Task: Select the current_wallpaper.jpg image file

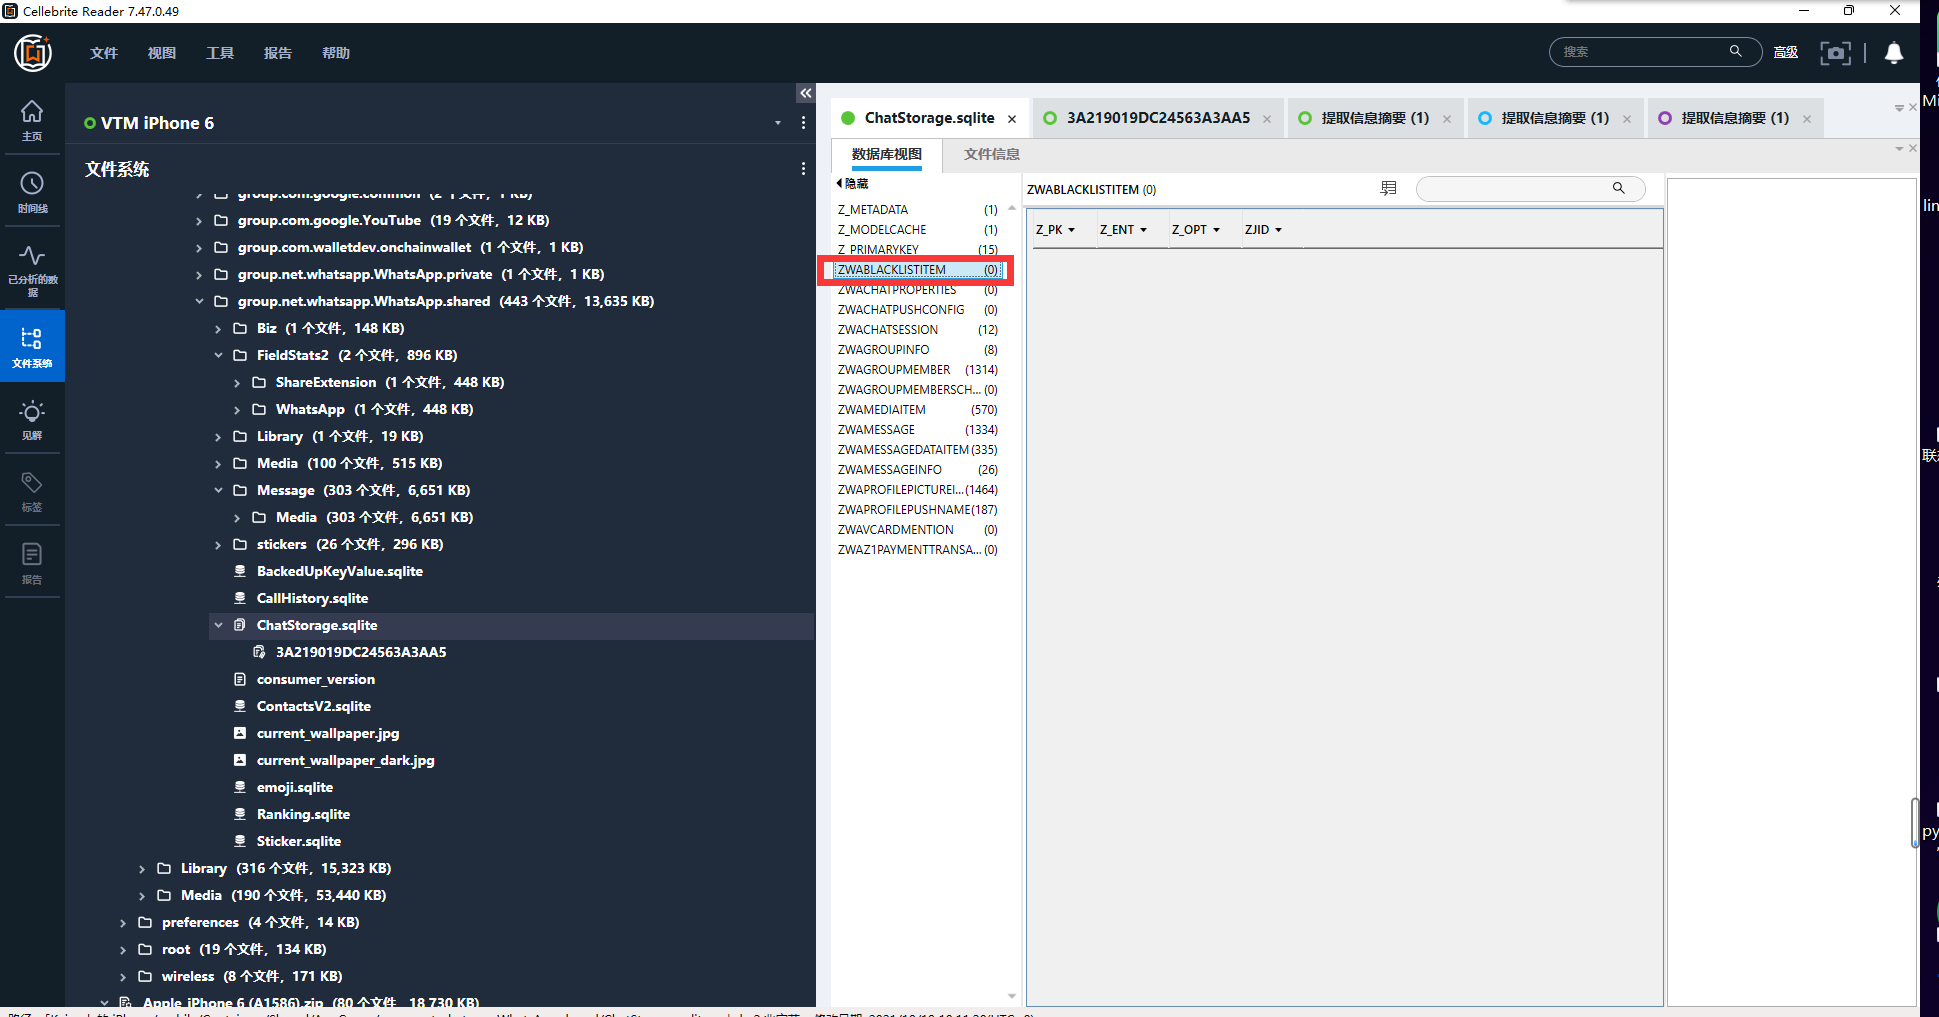Action: [x=327, y=733]
